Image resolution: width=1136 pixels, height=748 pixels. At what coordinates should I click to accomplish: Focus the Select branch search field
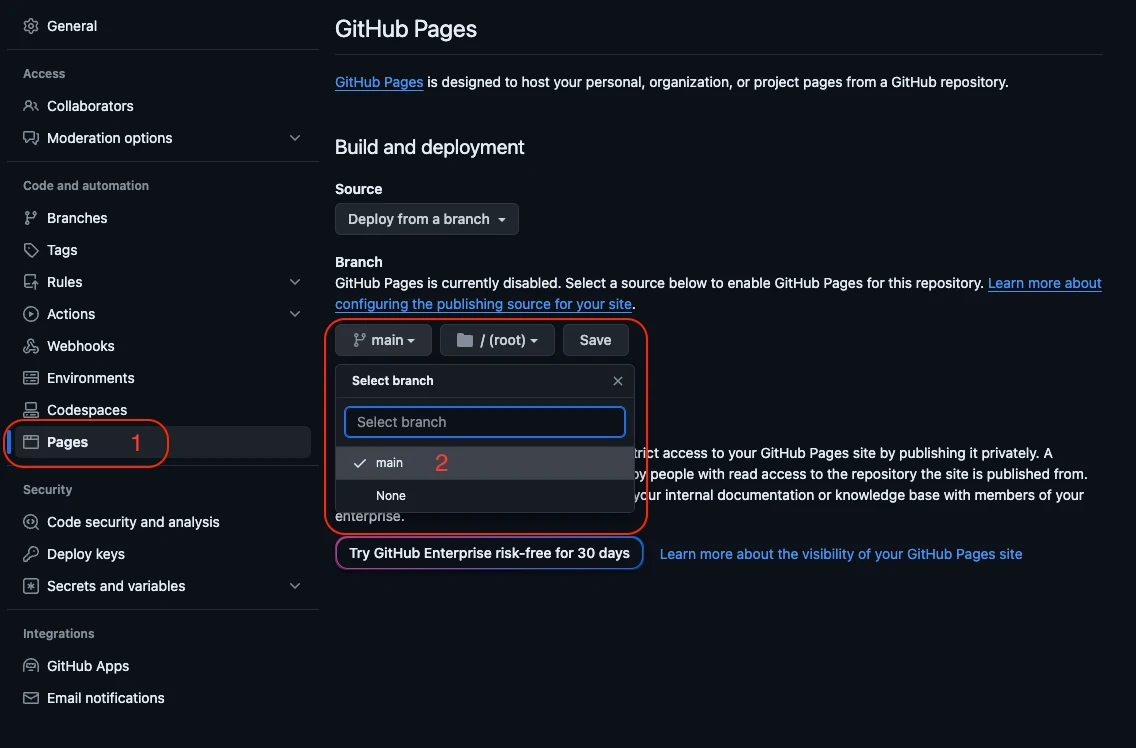(485, 422)
